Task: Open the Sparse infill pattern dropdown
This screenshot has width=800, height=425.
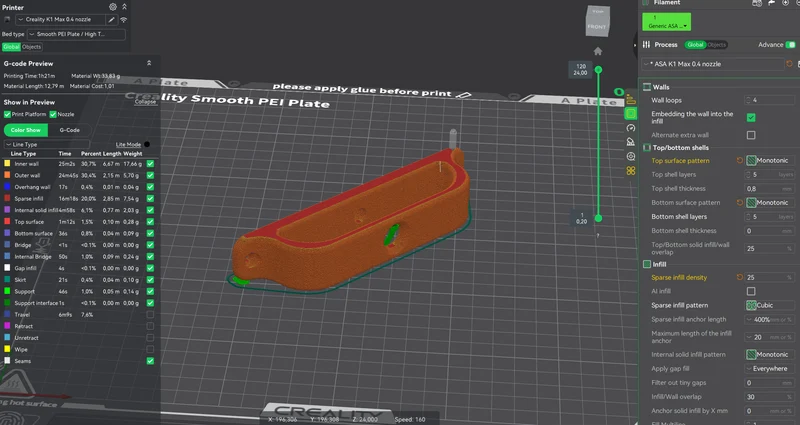Action: pos(770,305)
